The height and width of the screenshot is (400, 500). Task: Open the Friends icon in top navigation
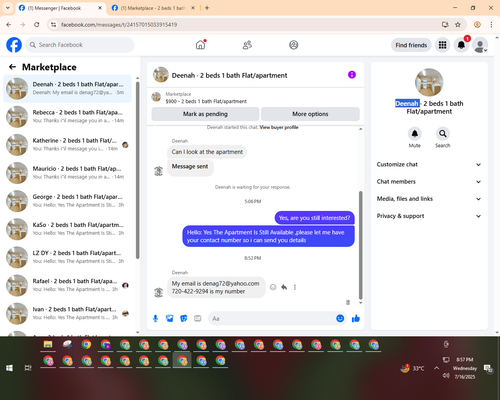(x=247, y=45)
